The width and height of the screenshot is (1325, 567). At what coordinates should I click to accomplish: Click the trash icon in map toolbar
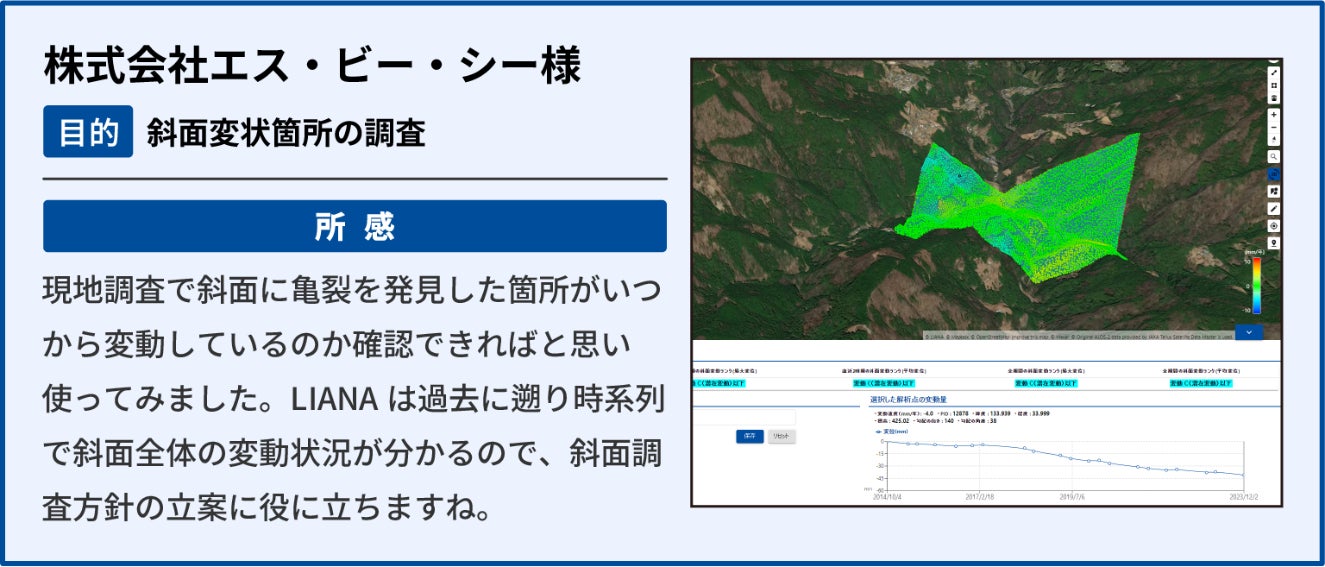pyautogui.click(x=1274, y=97)
